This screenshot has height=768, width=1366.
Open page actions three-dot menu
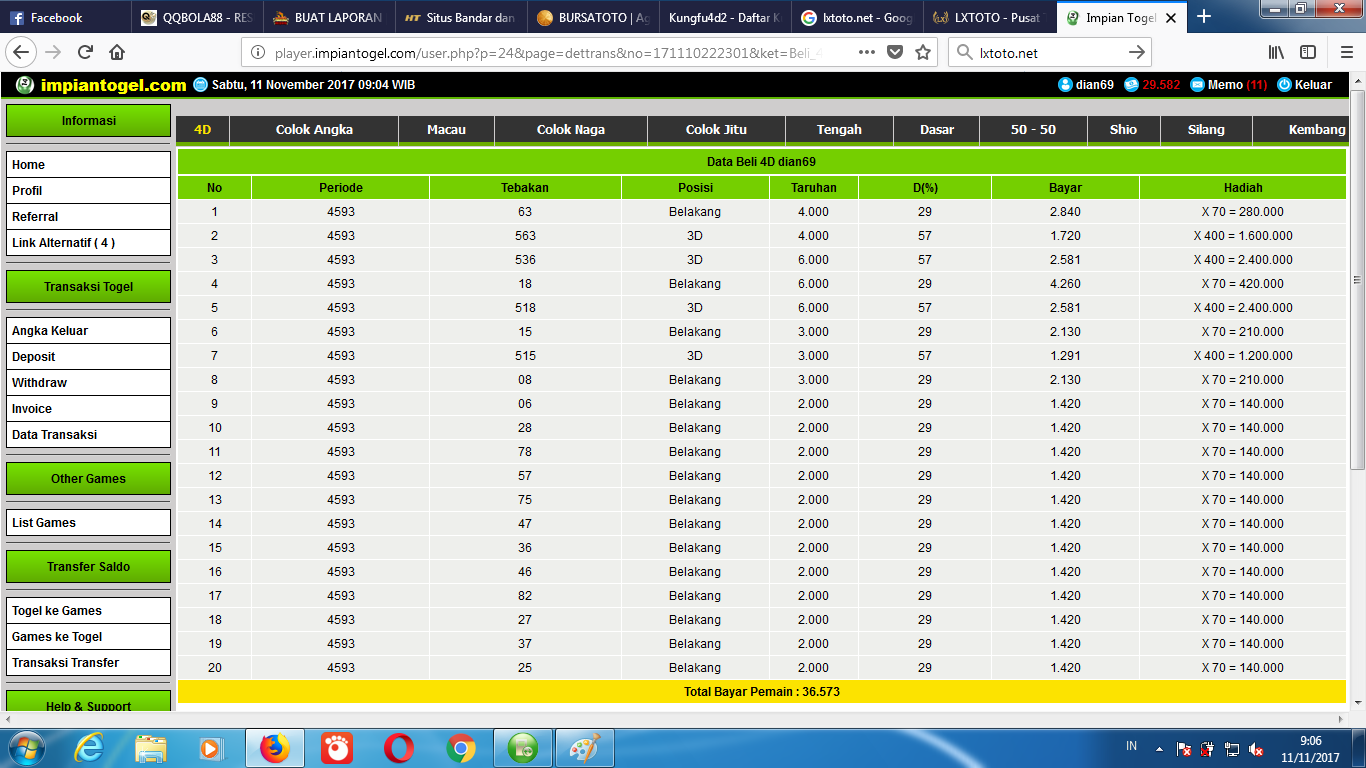(x=867, y=52)
